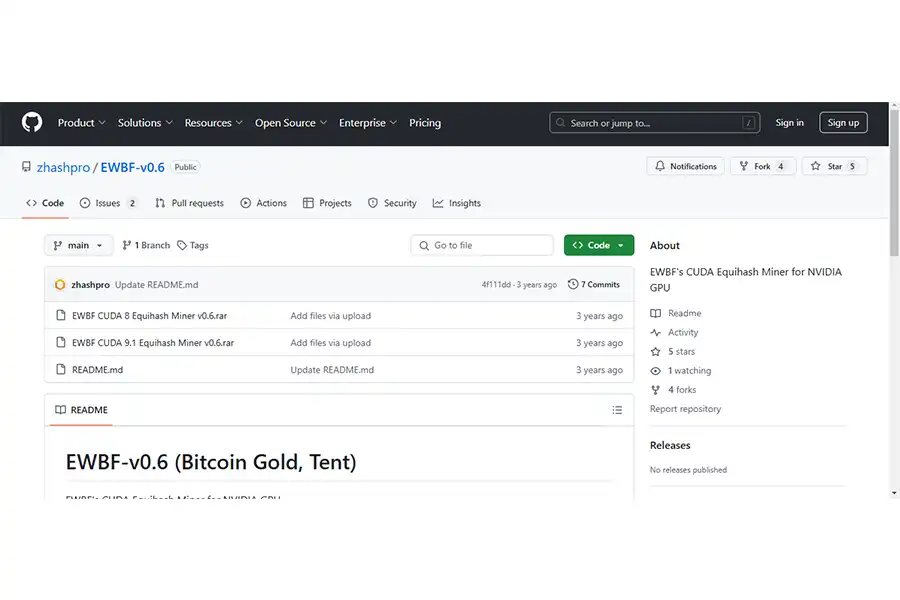Expand the Product menu
The width and height of the screenshot is (900, 600).
[x=82, y=123]
